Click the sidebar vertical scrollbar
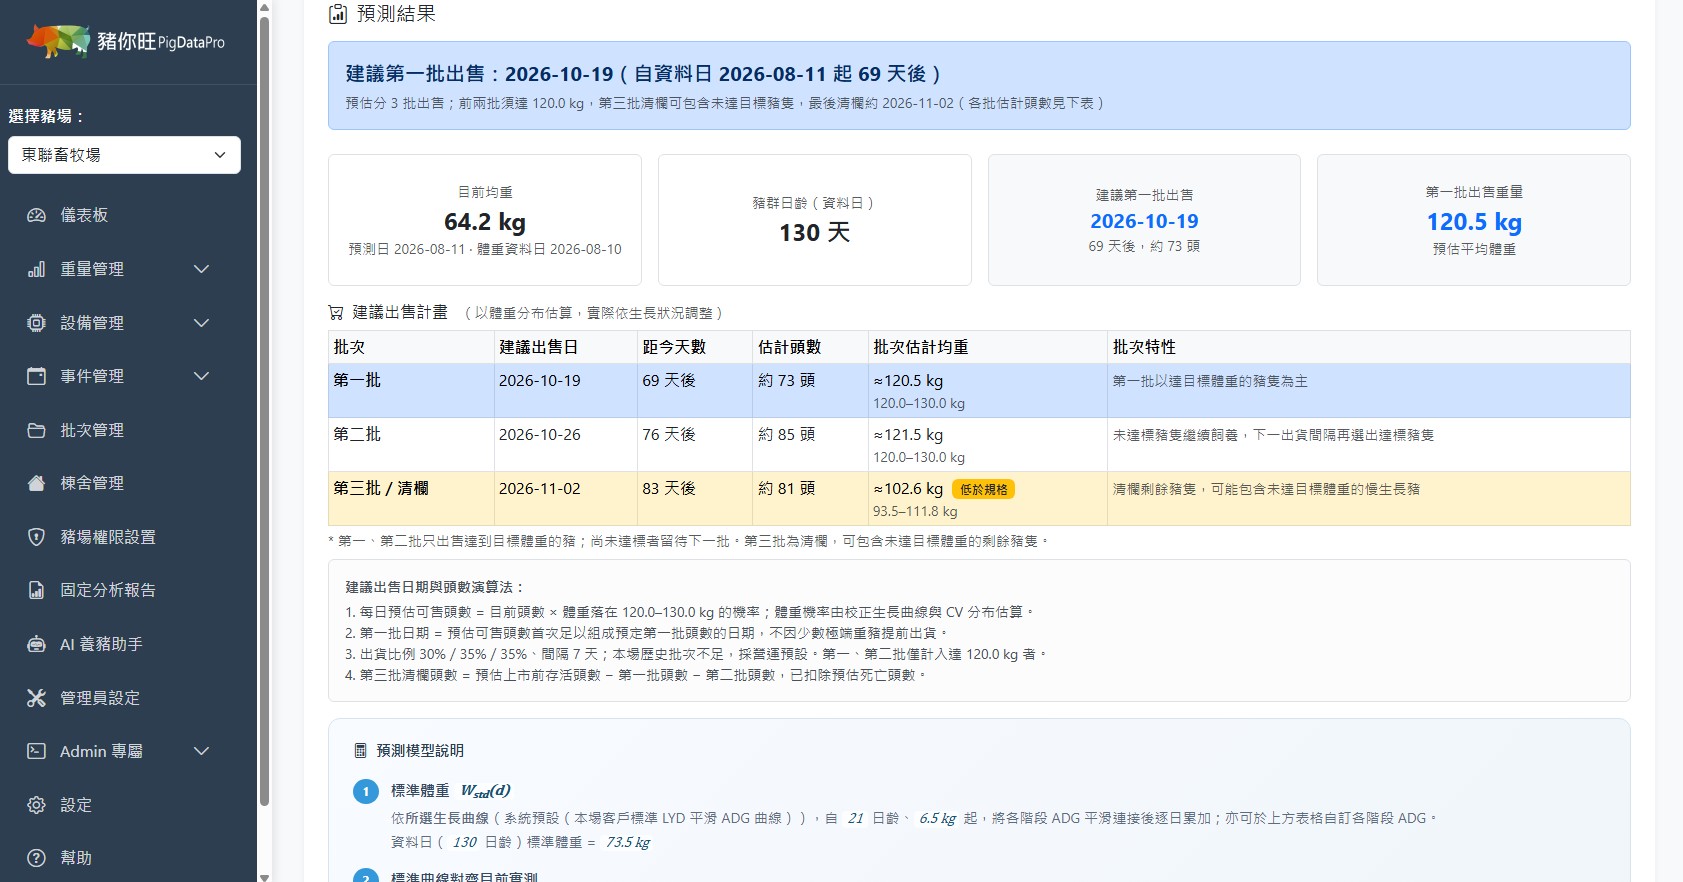This screenshot has width=1683, height=882. 264,410
